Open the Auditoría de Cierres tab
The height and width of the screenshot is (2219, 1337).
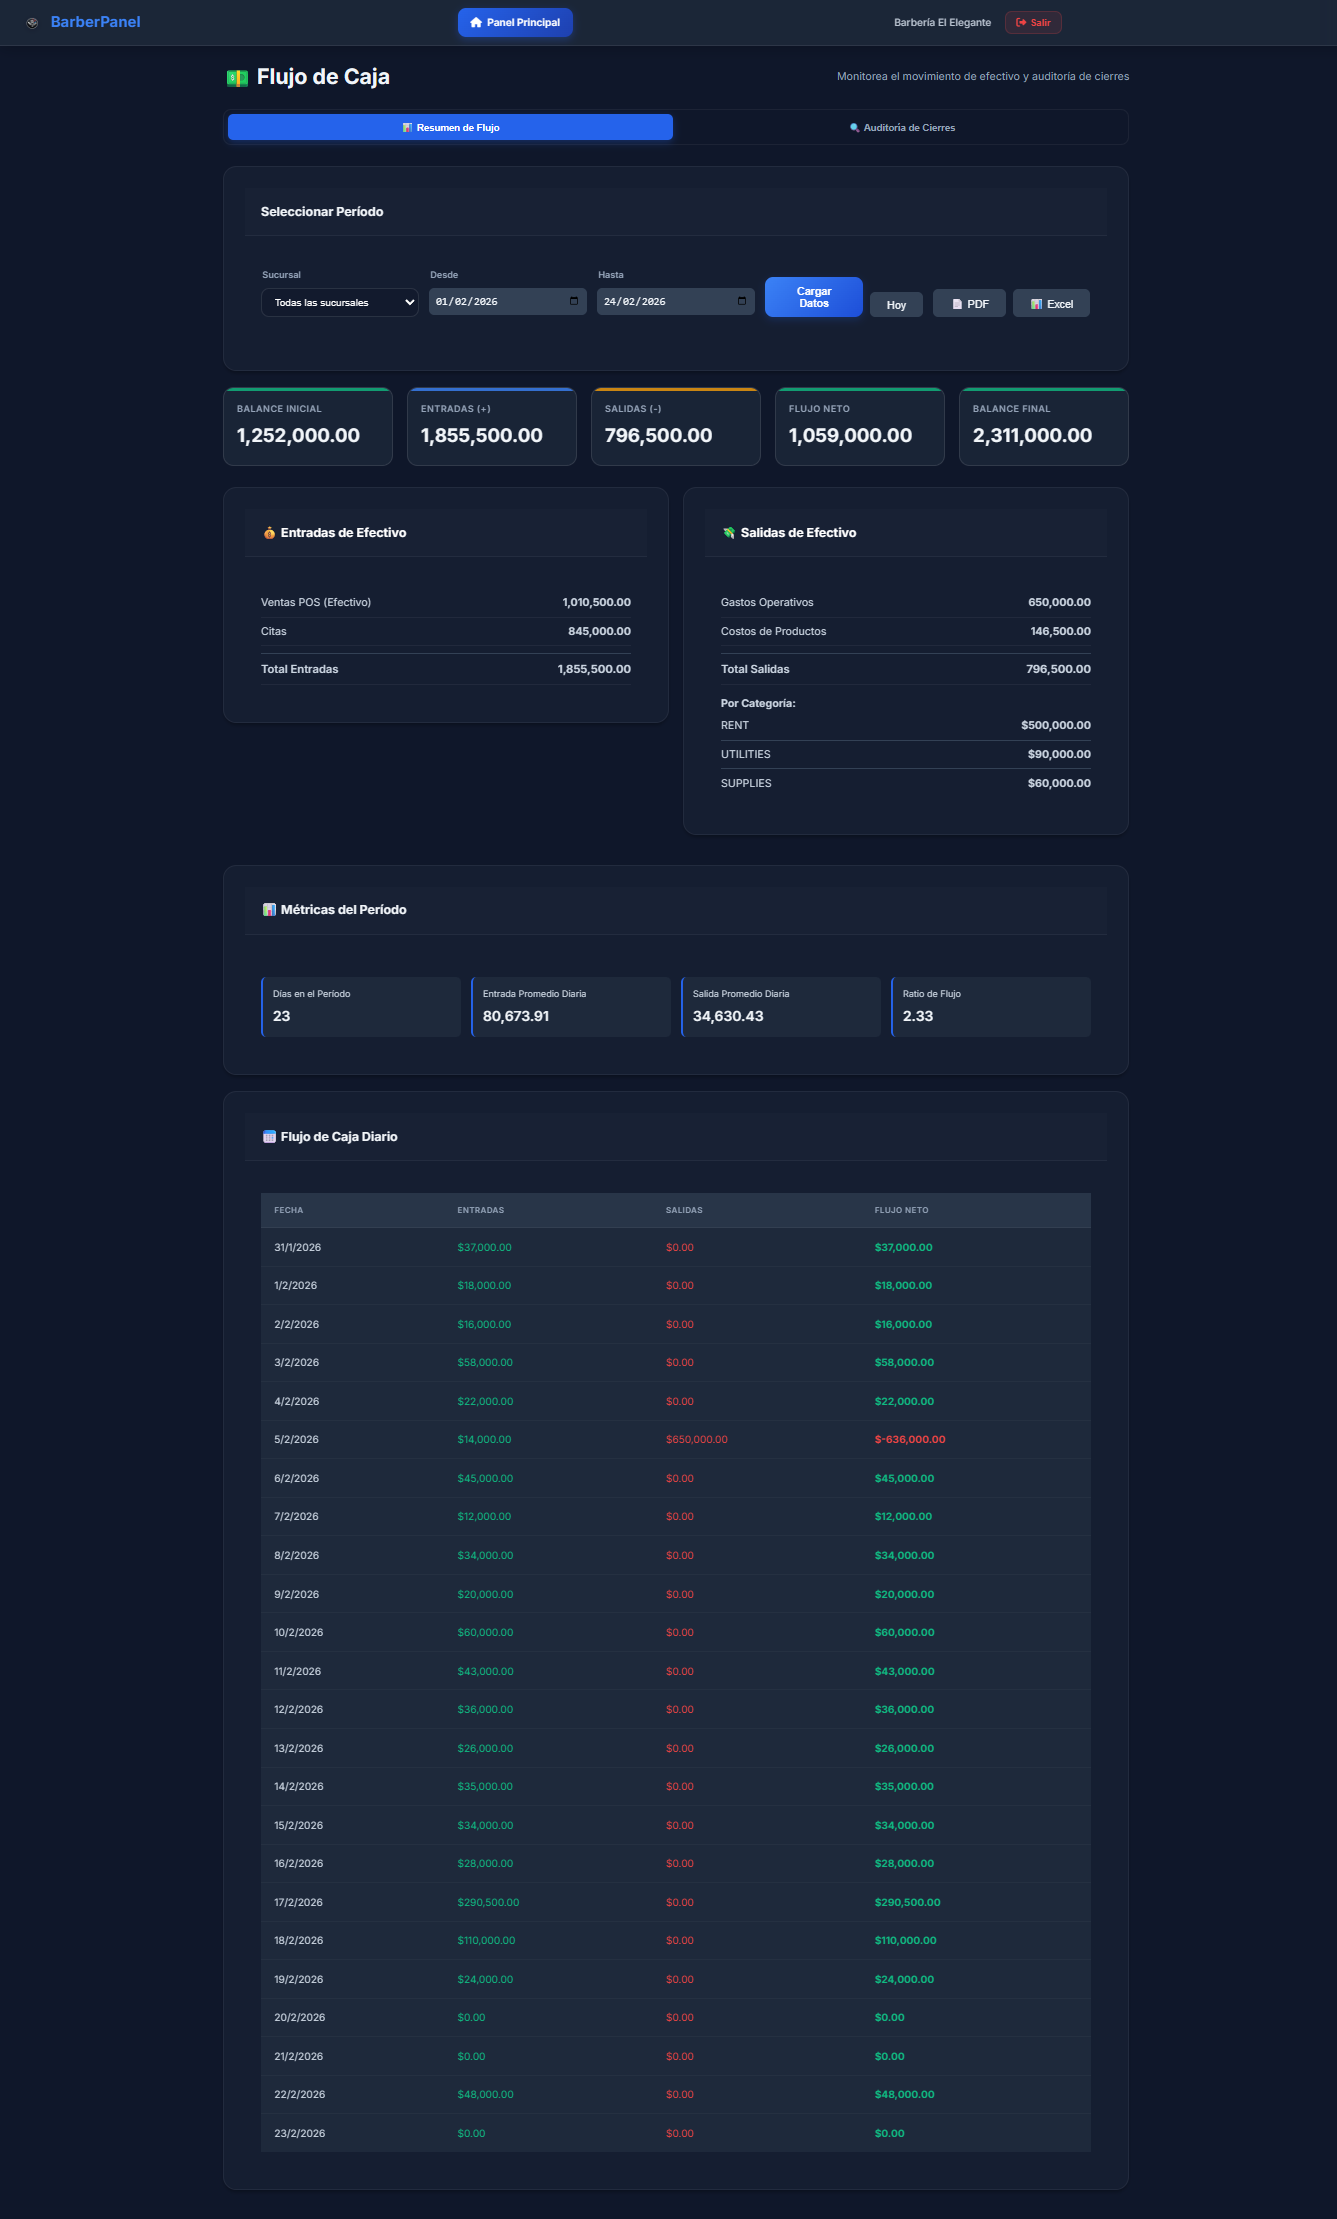click(902, 128)
